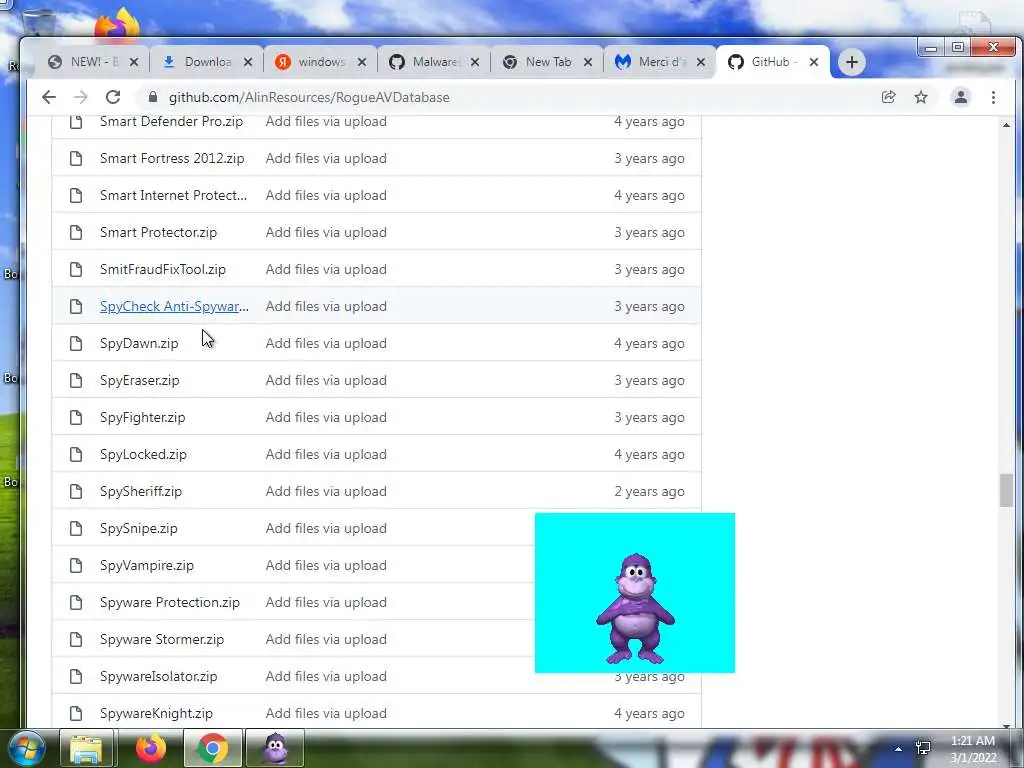Open Smart Defender Pro.zip file
The width and height of the screenshot is (1024, 768).
tap(171, 121)
